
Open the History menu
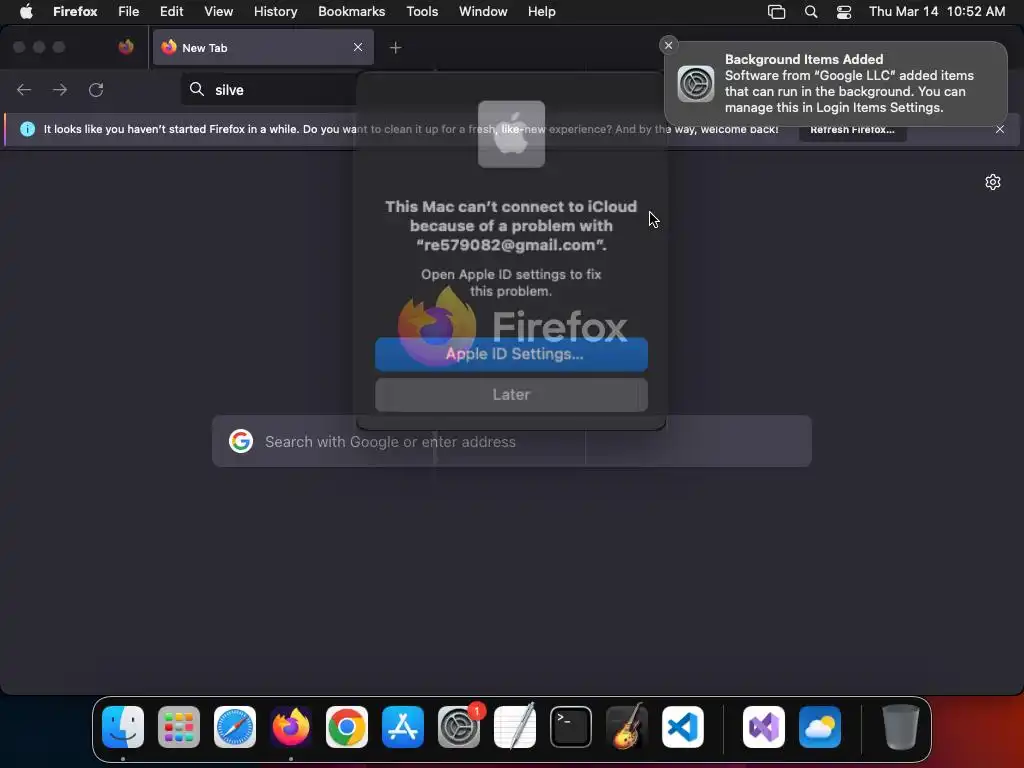pyautogui.click(x=276, y=12)
